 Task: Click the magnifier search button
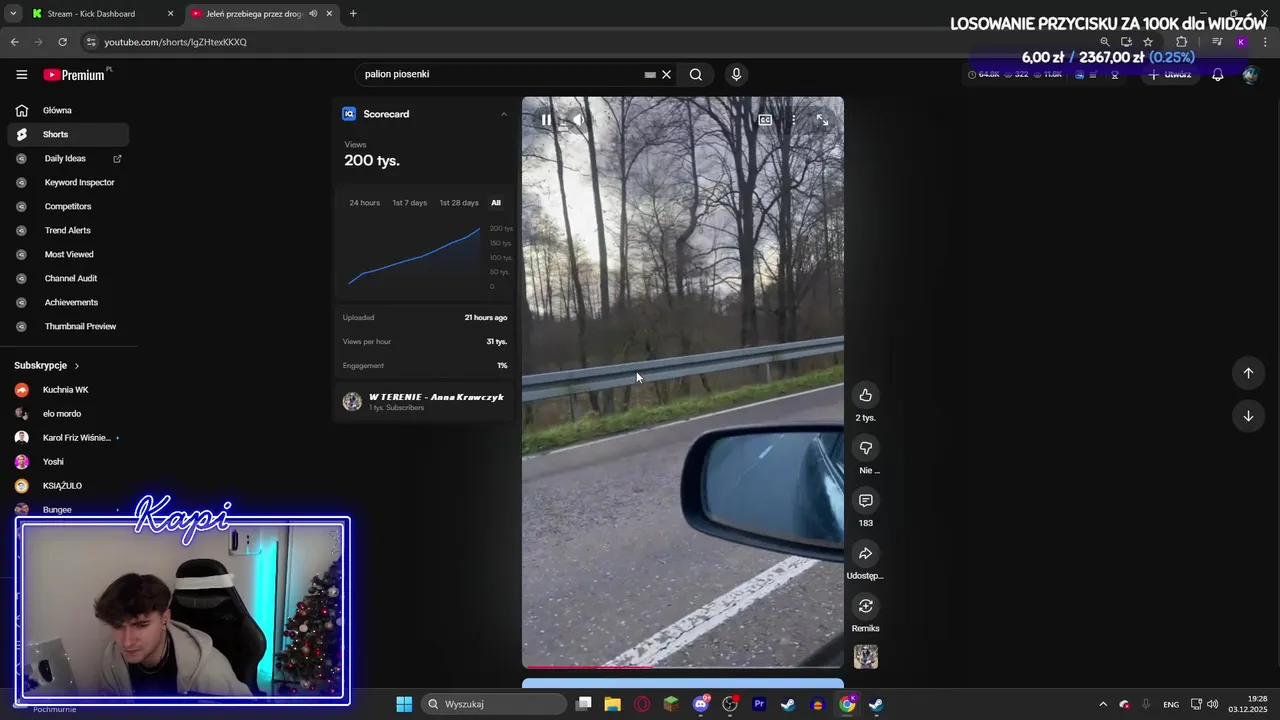click(x=696, y=74)
